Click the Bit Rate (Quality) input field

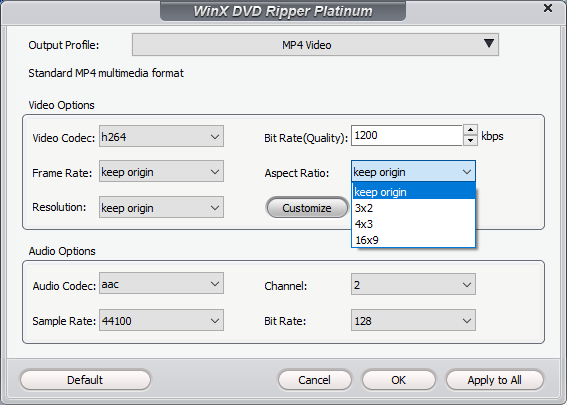pyautogui.click(x=407, y=136)
